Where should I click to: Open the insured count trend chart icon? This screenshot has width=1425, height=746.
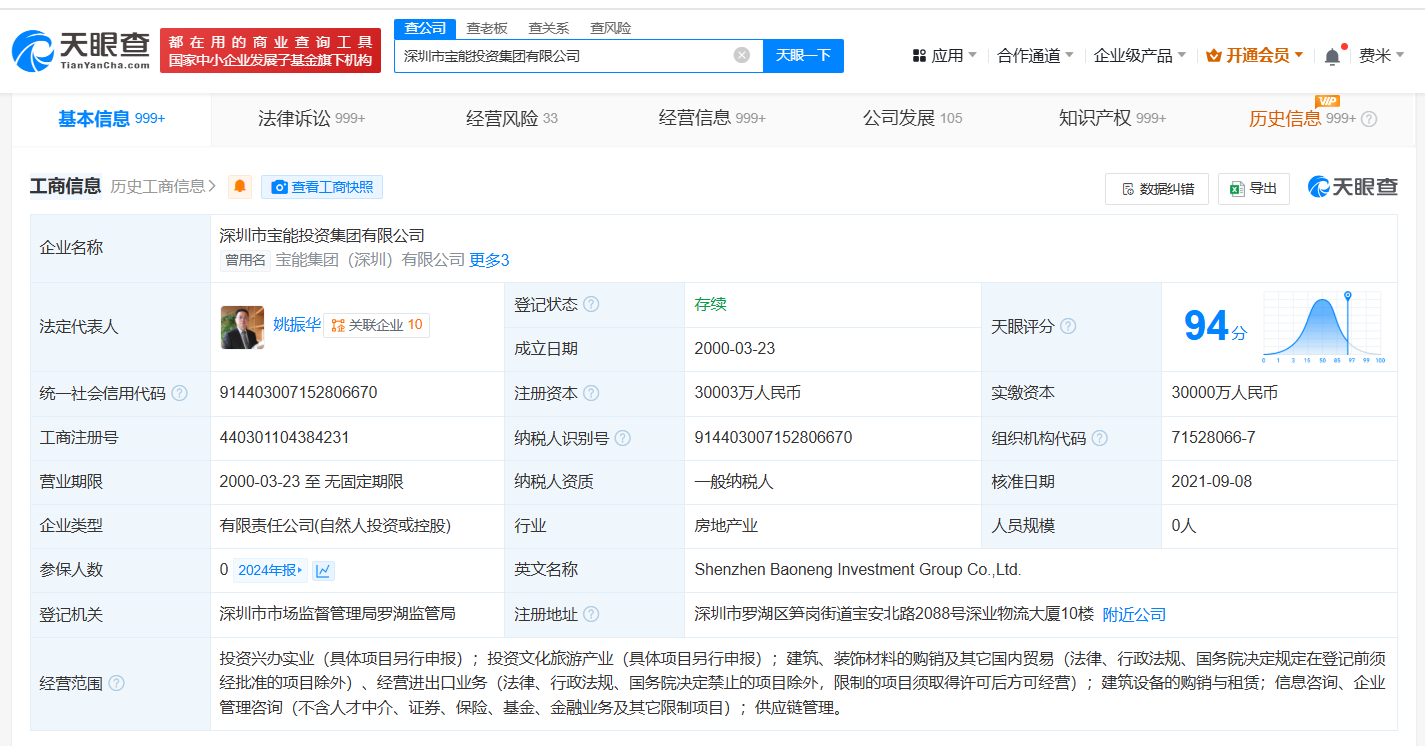pos(323,570)
